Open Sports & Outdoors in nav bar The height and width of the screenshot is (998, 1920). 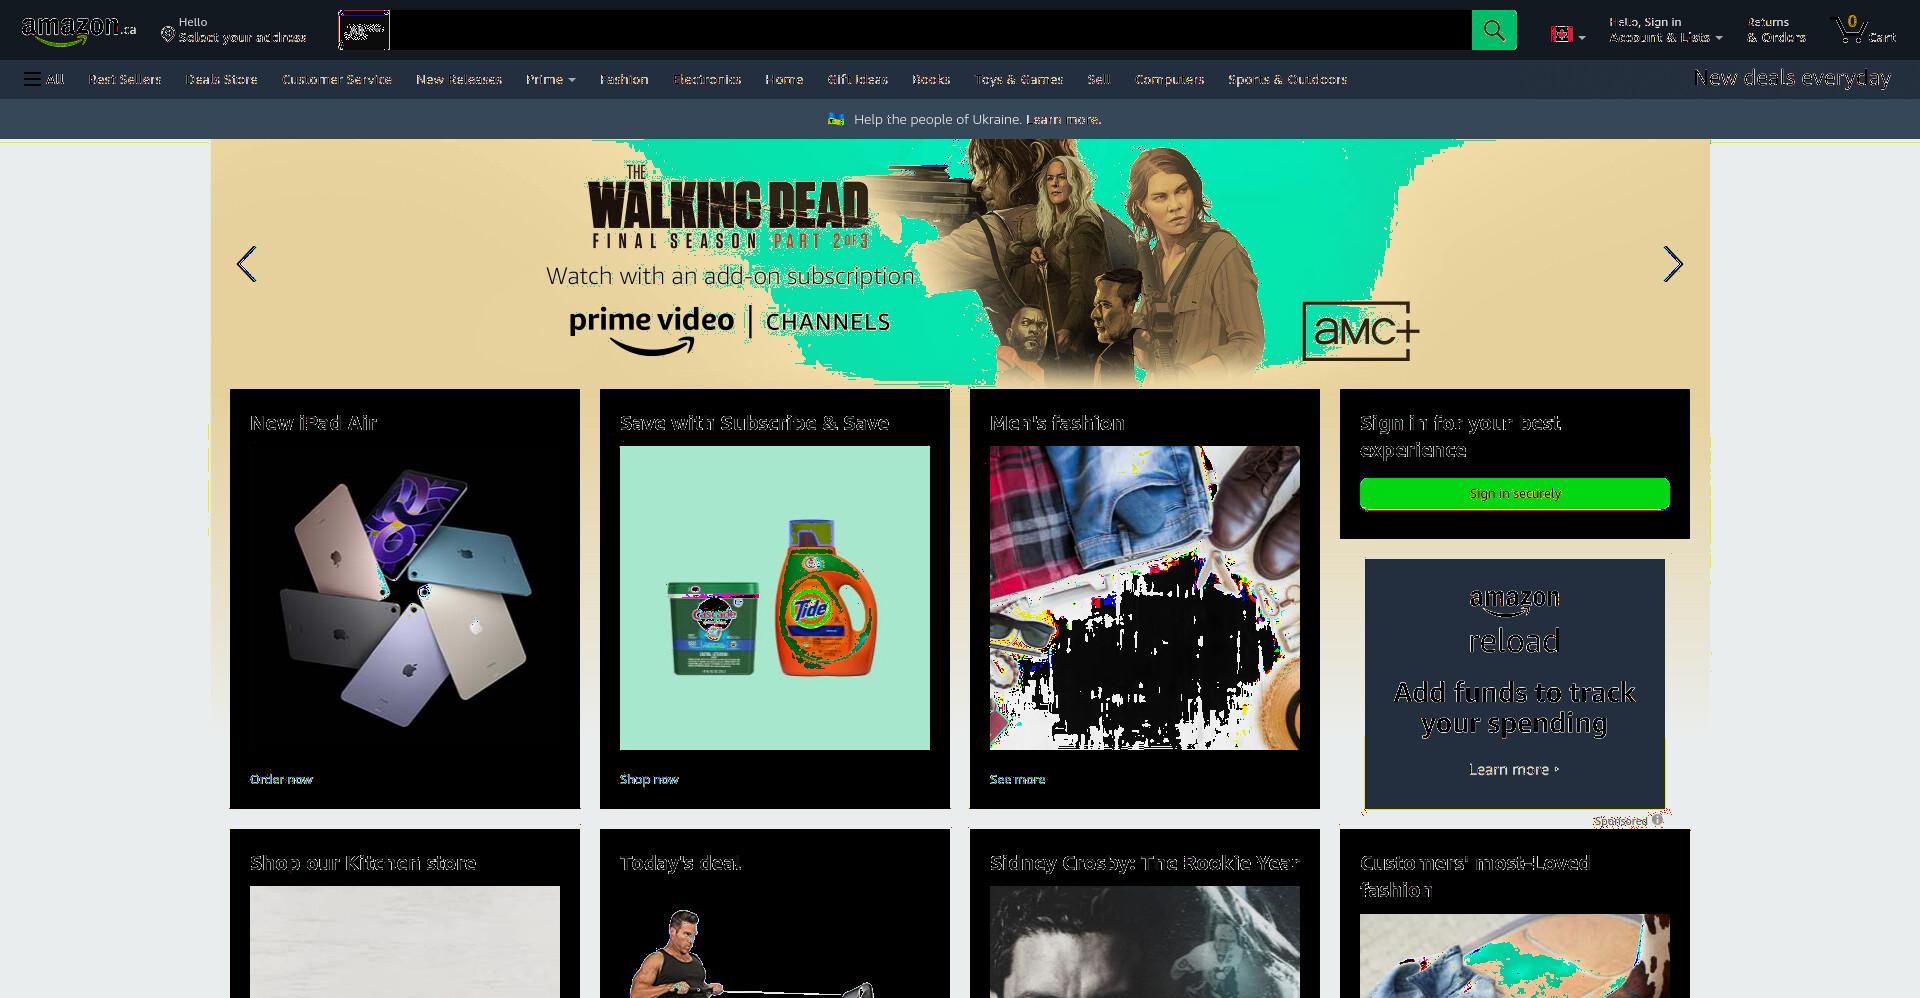[x=1288, y=79]
